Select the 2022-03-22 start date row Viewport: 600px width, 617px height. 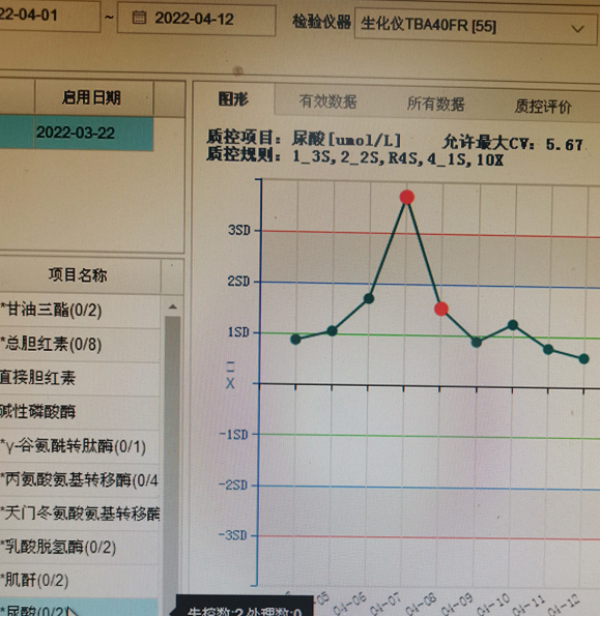tap(76, 133)
